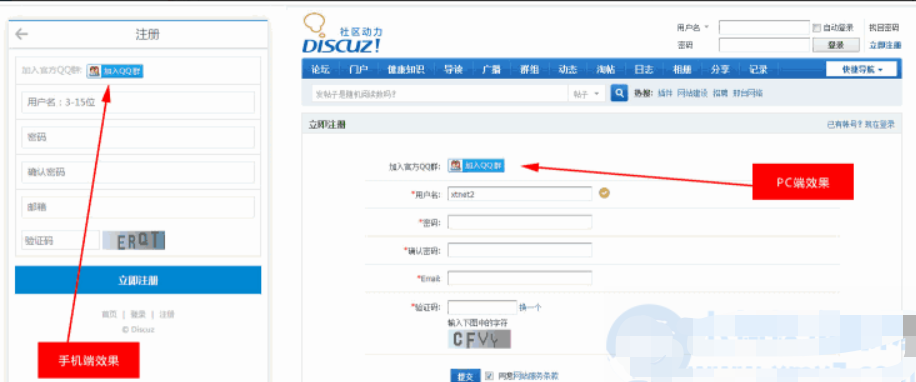Click the PC form 确认密码 field
Screen dimensions: 916x382
pos(520,250)
